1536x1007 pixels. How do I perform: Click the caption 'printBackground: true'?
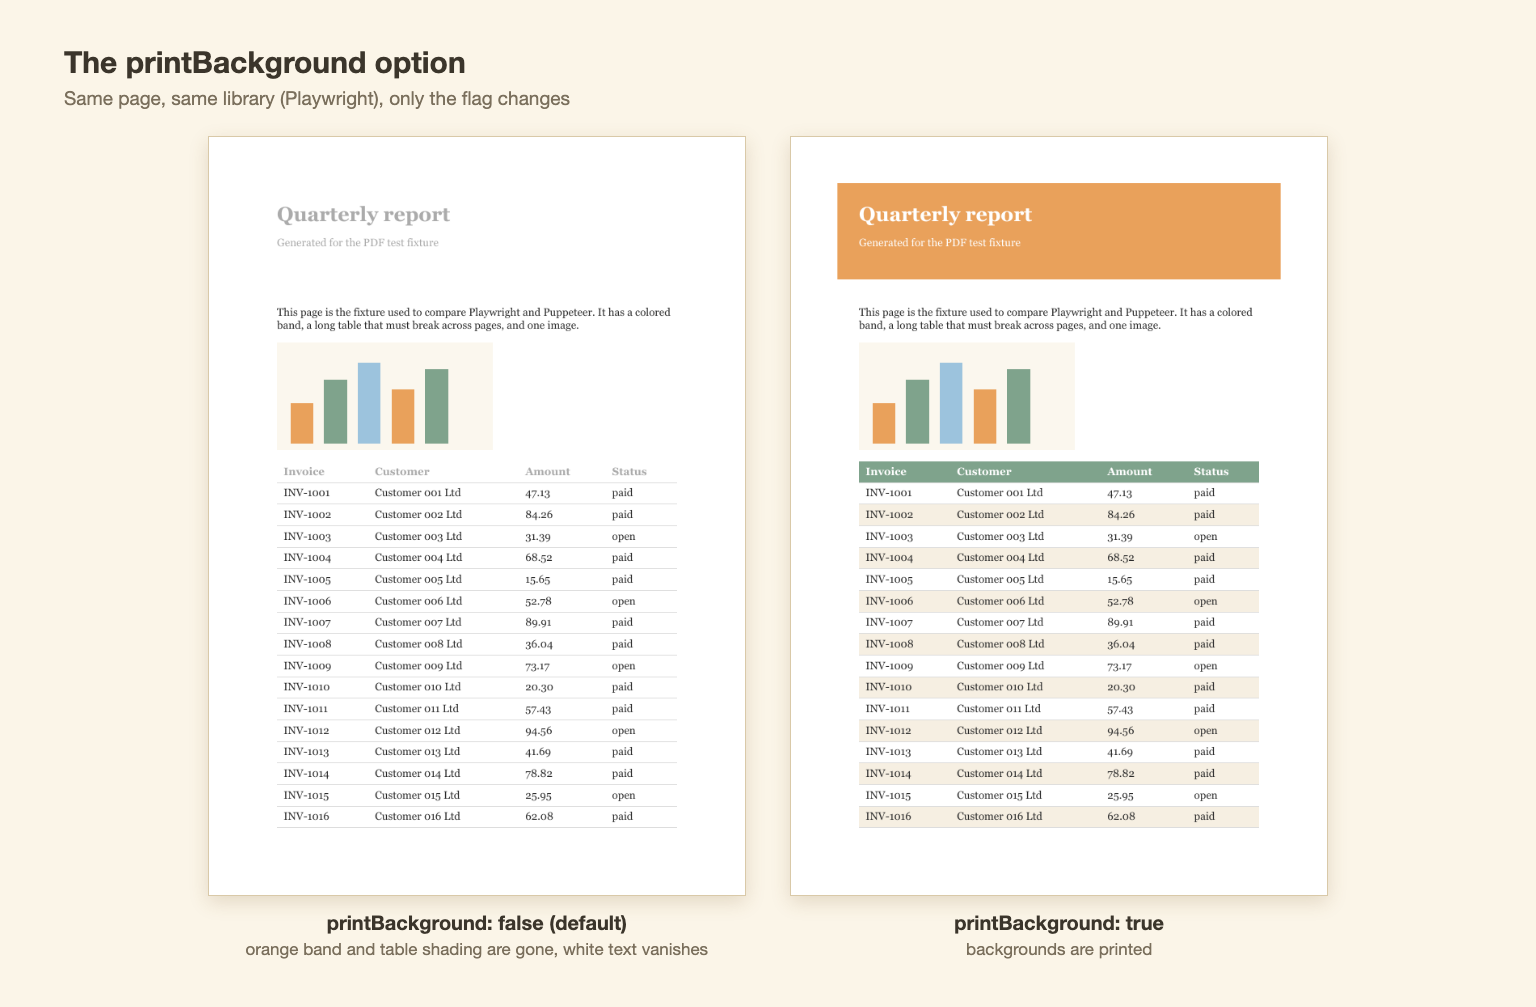point(1059,923)
